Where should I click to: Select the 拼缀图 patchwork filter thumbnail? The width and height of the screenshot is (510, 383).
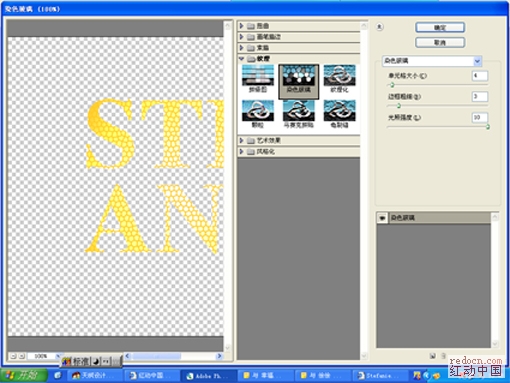click(x=258, y=79)
